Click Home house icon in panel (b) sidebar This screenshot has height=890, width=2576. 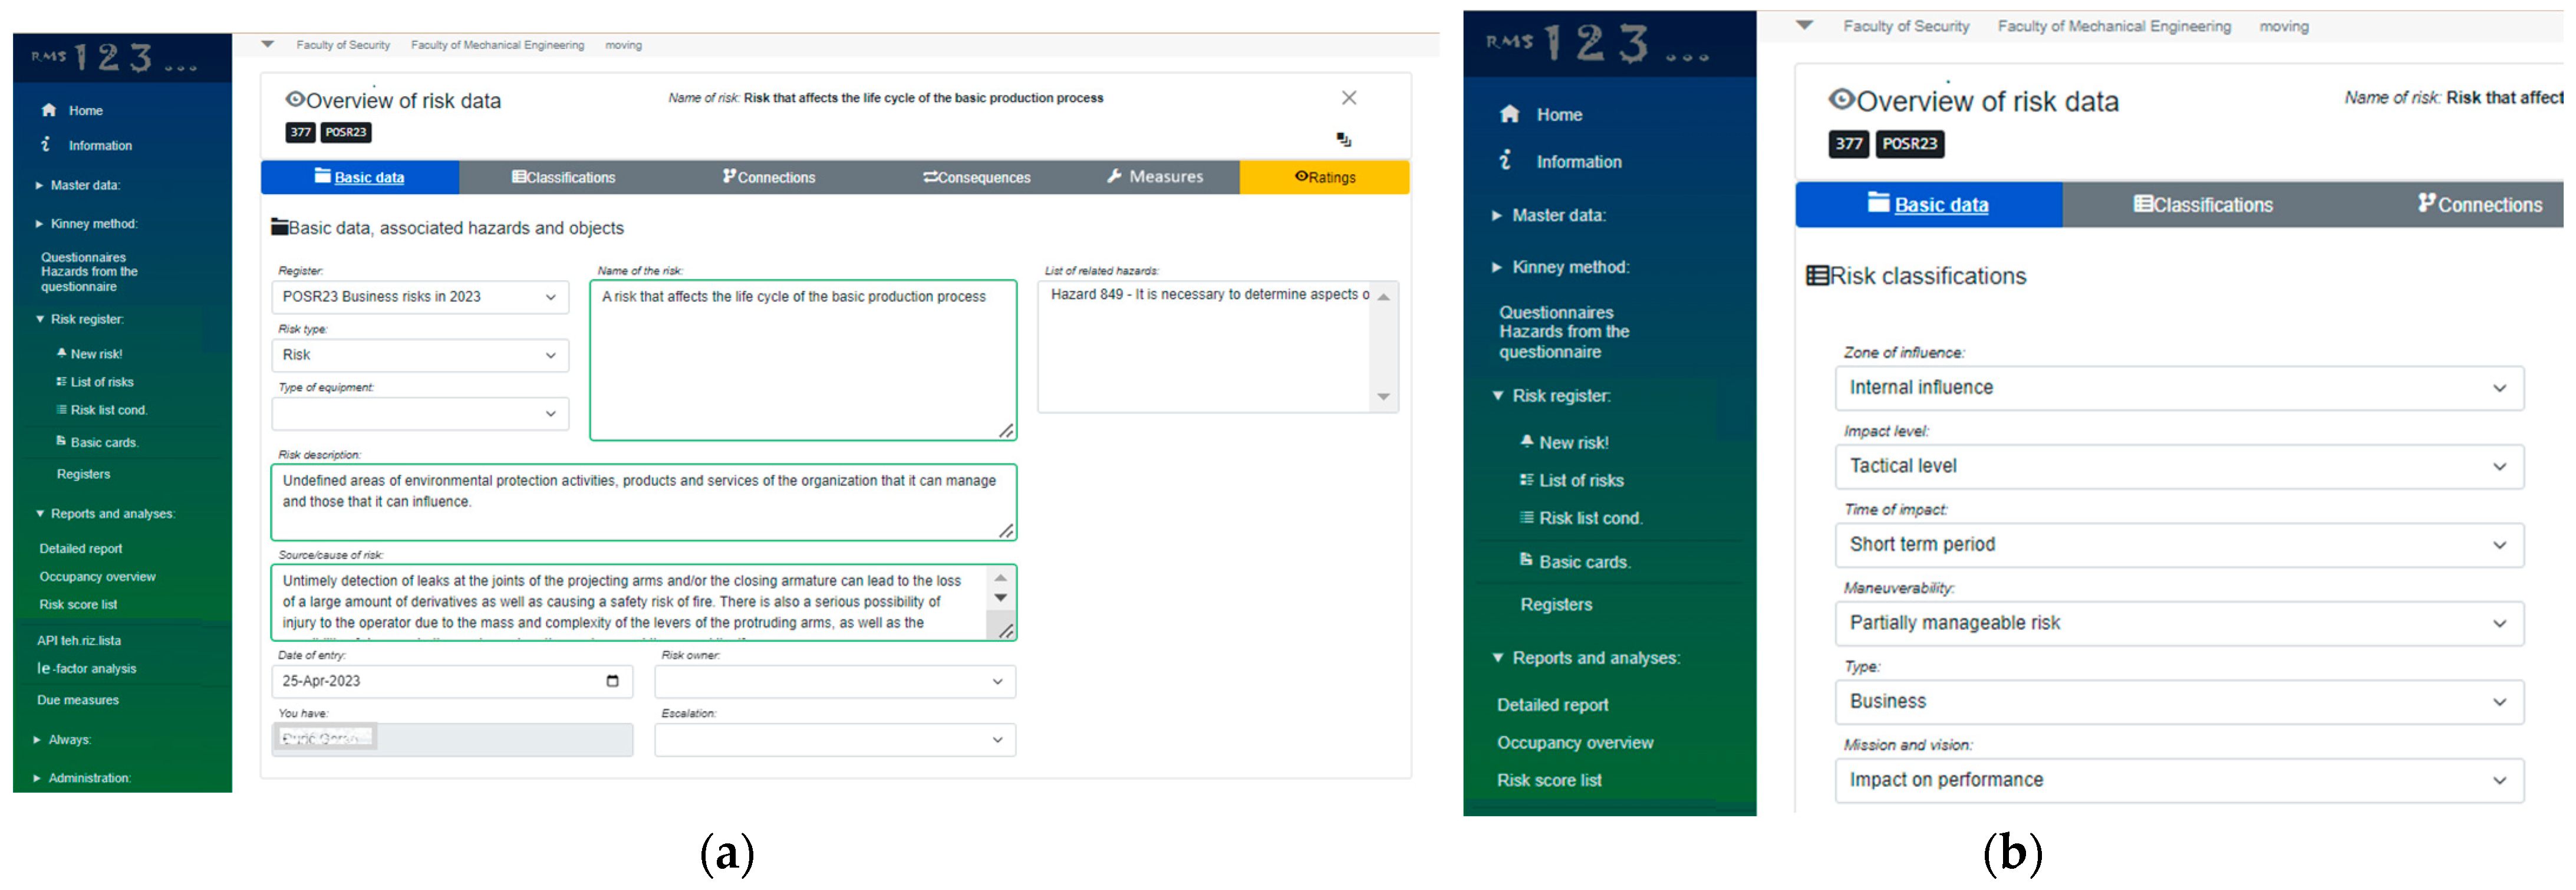point(1510,114)
